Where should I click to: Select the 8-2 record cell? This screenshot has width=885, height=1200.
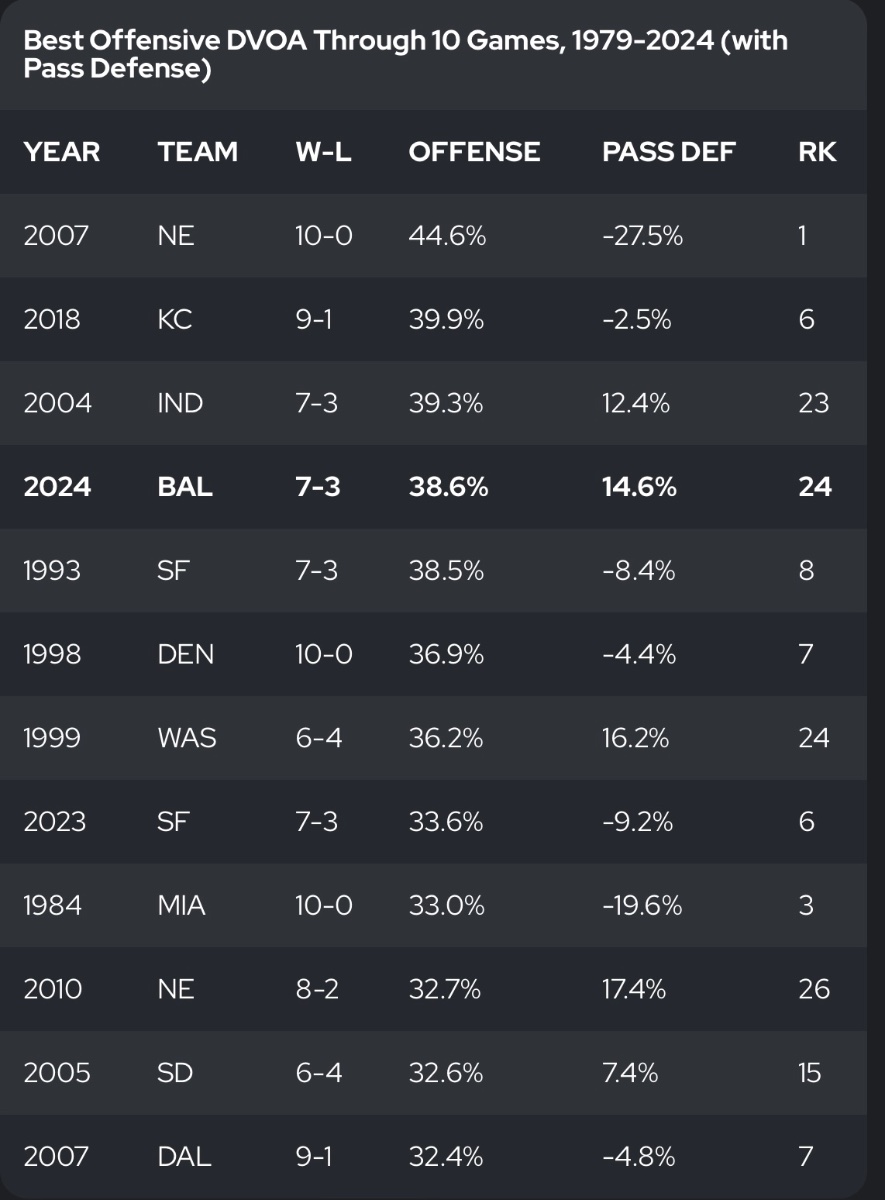316,989
